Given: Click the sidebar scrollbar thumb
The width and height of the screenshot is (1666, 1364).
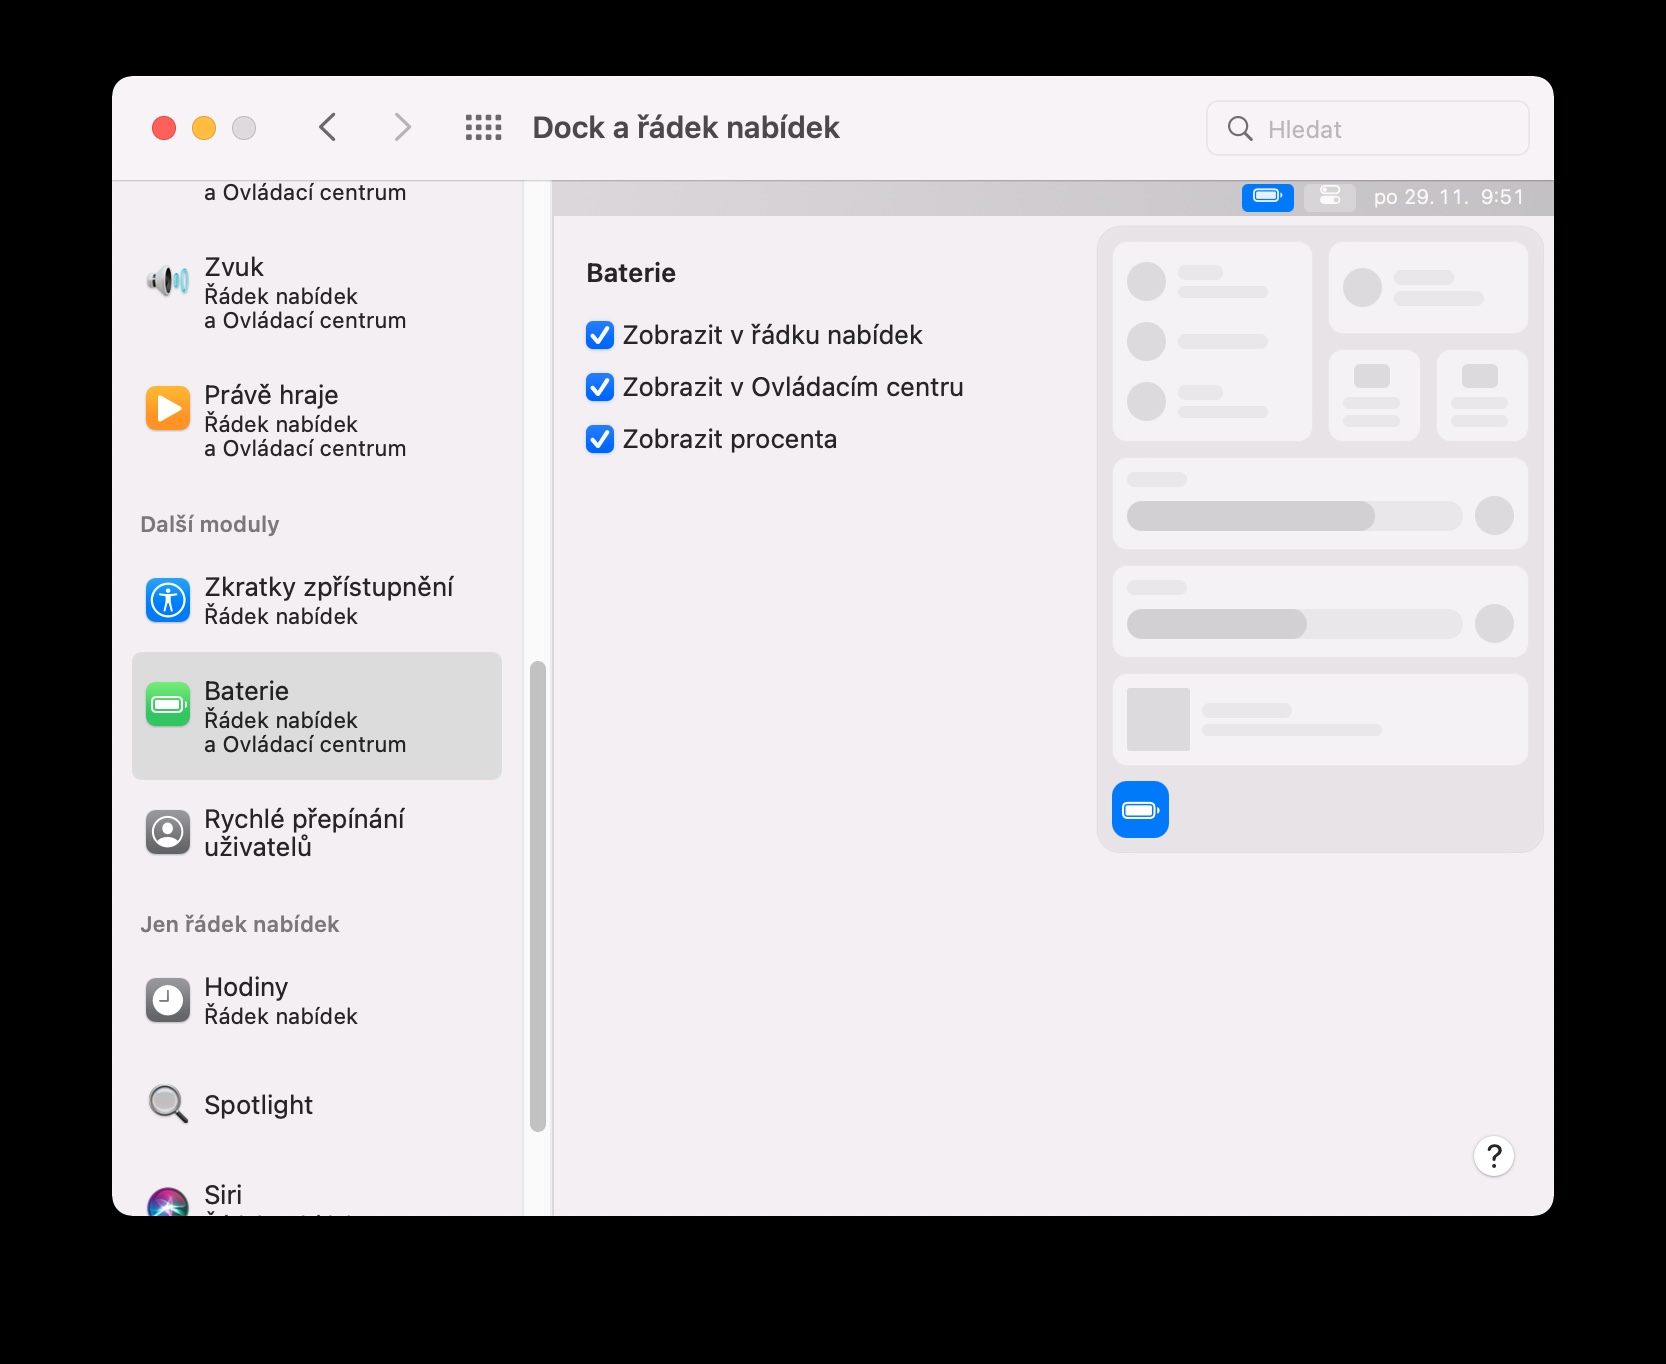Looking at the screenshot, I should pos(538,896).
